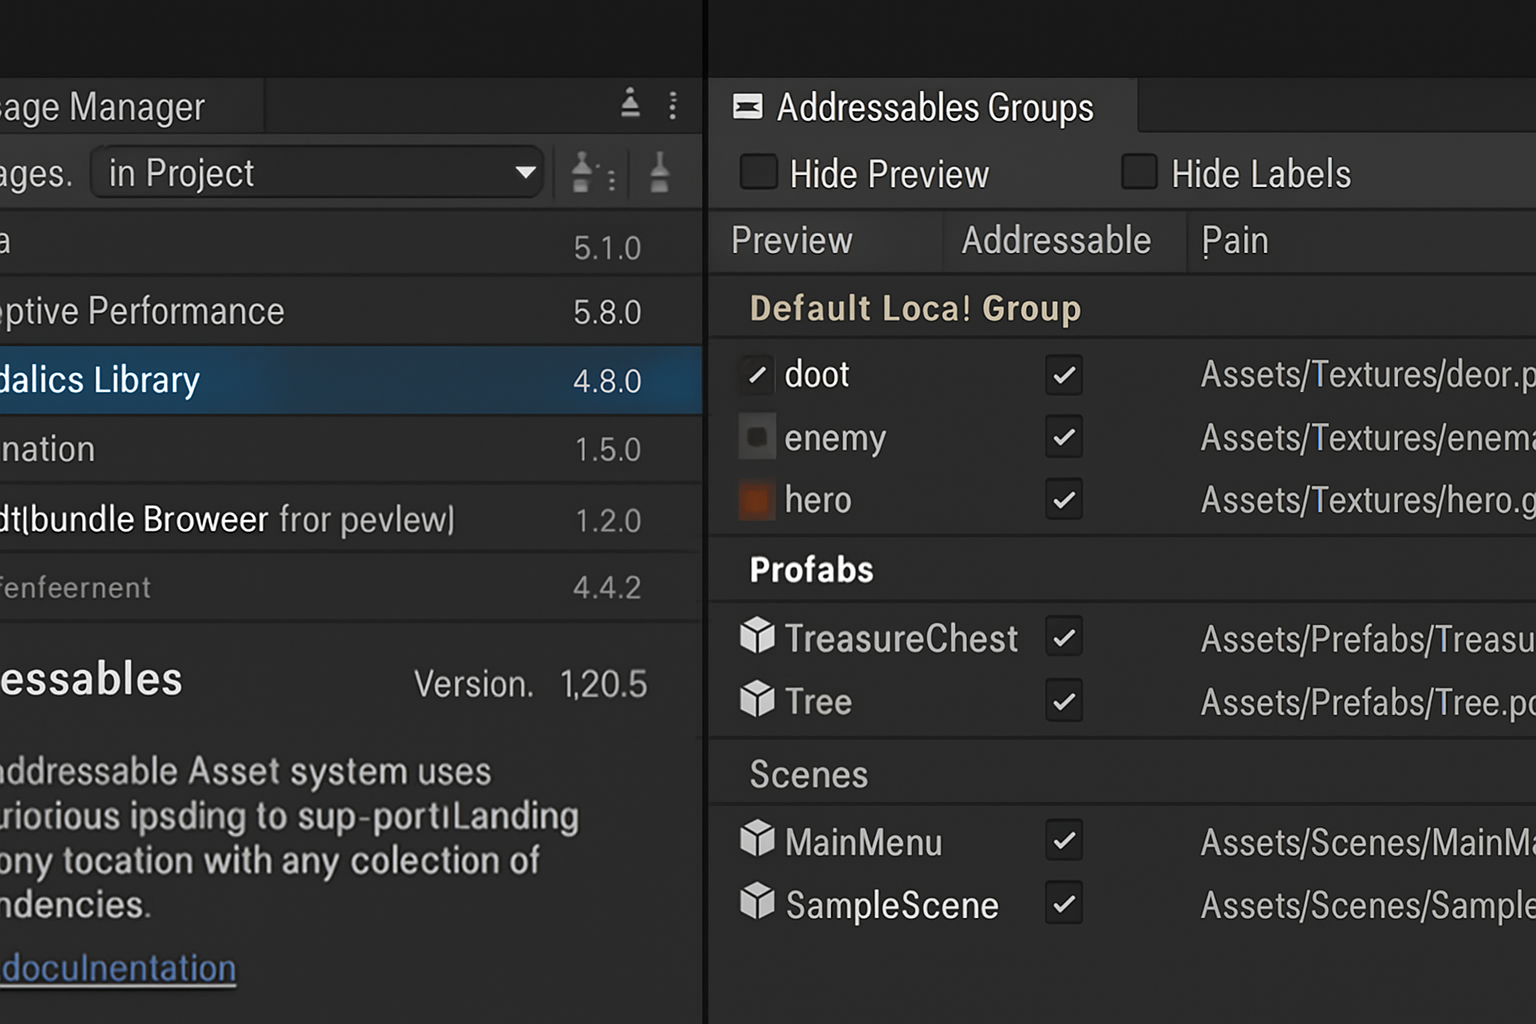The width and height of the screenshot is (1536, 1024).
Task: Click the sort icon beside the scope dropdown
Action: point(592,173)
